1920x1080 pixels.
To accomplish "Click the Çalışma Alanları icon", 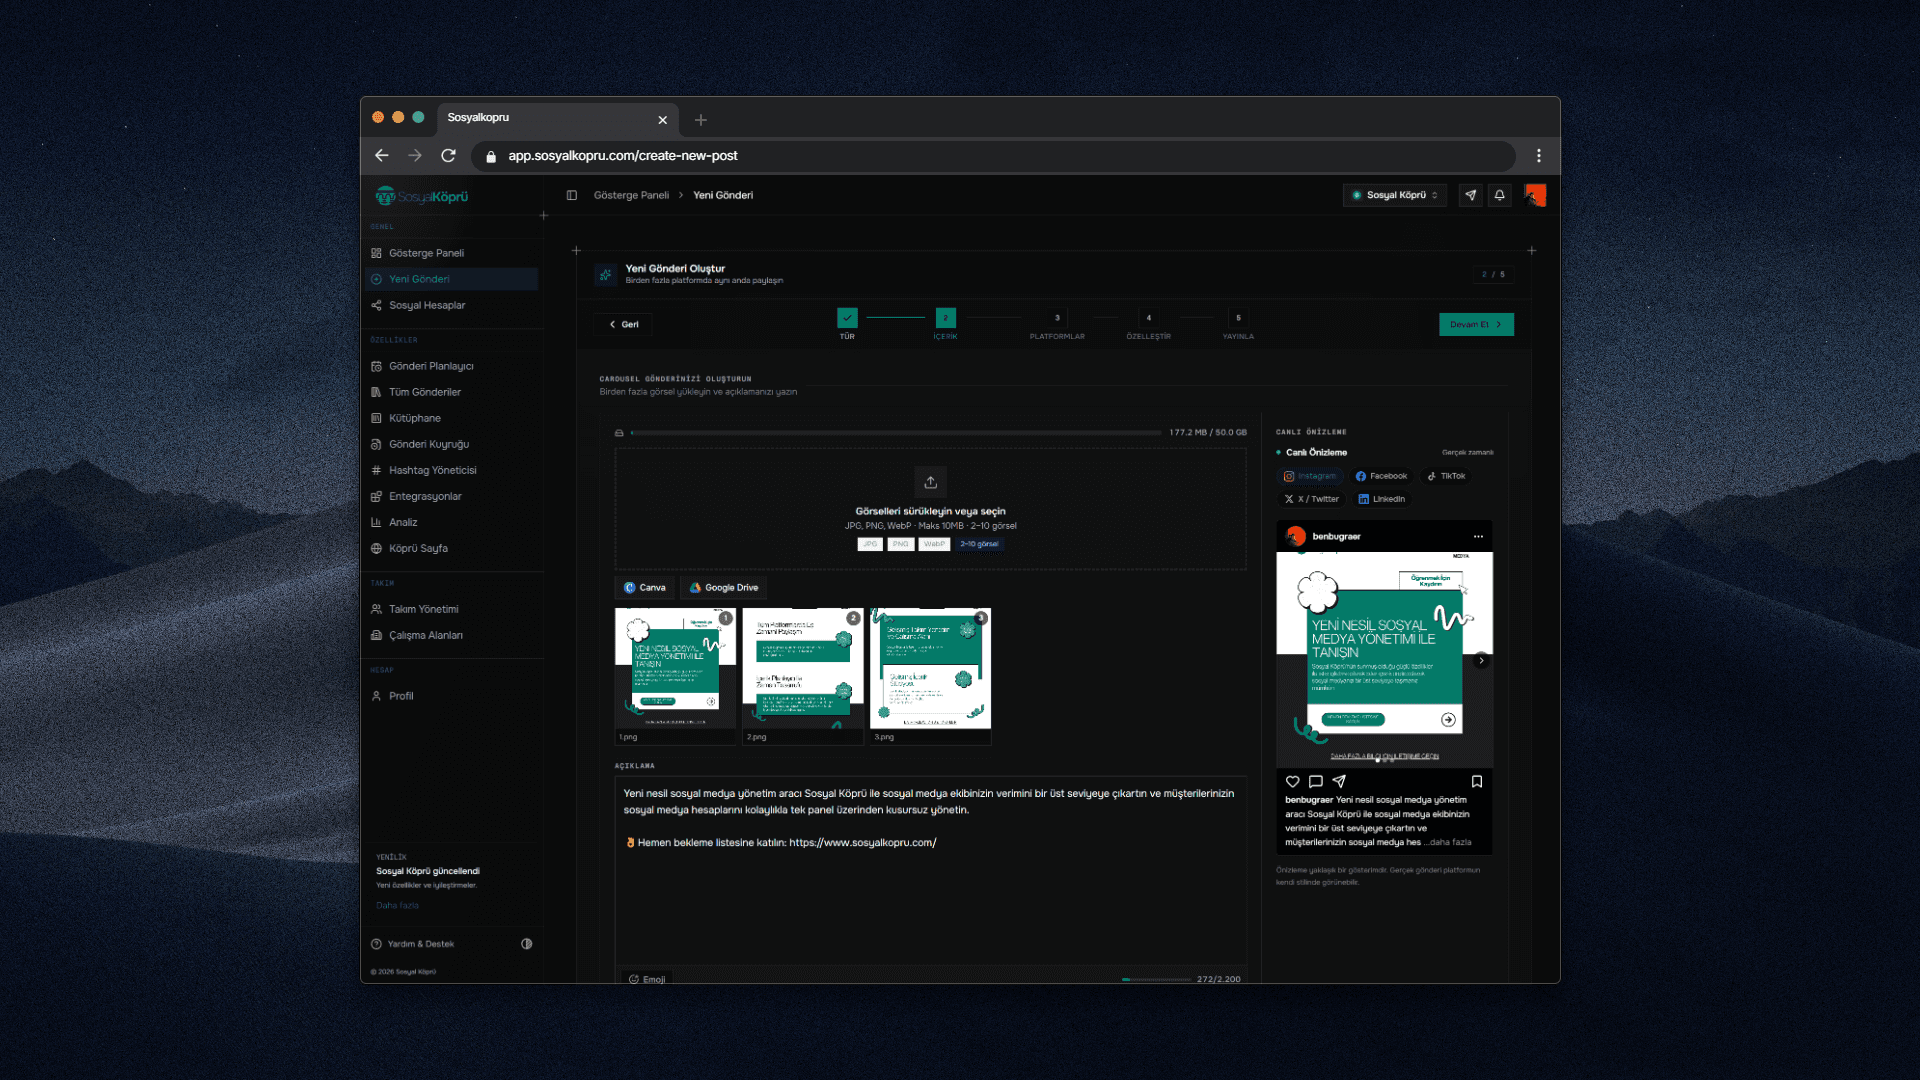I will [376, 635].
